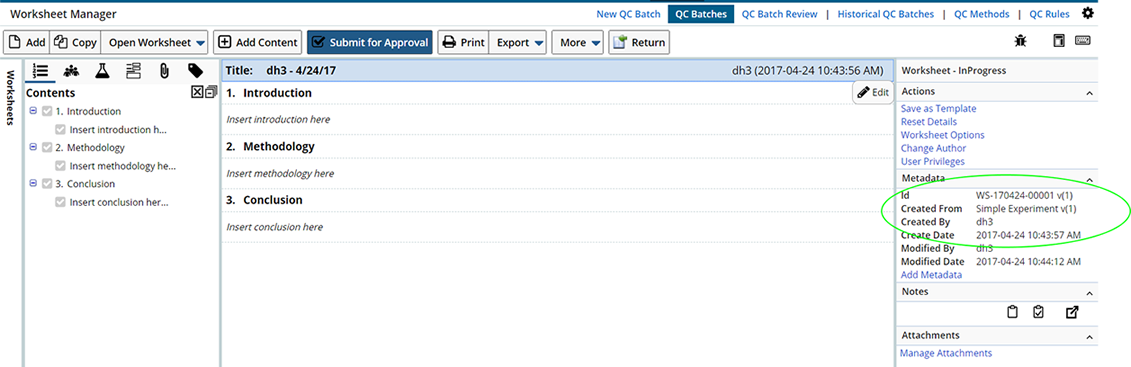This screenshot has height=367, width=1131.
Task: Click the Save as Template link
Action: pyautogui.click(x=938, y=108)
